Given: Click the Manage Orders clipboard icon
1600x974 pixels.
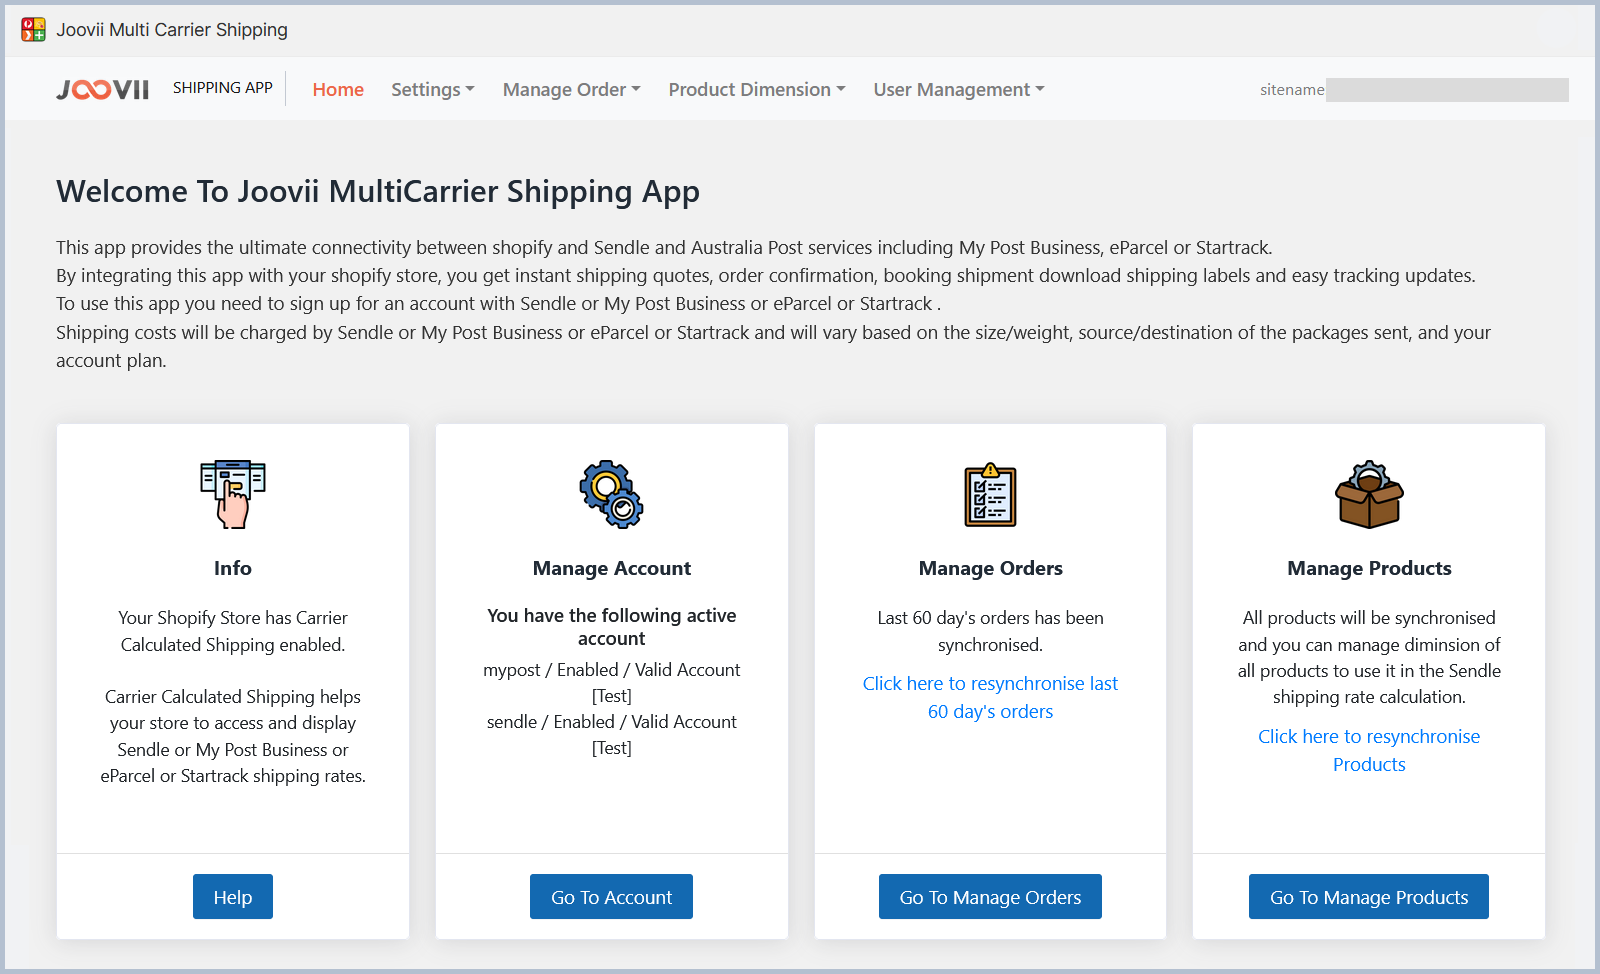Looking at the screenshot, I should (x=990, y=495).
